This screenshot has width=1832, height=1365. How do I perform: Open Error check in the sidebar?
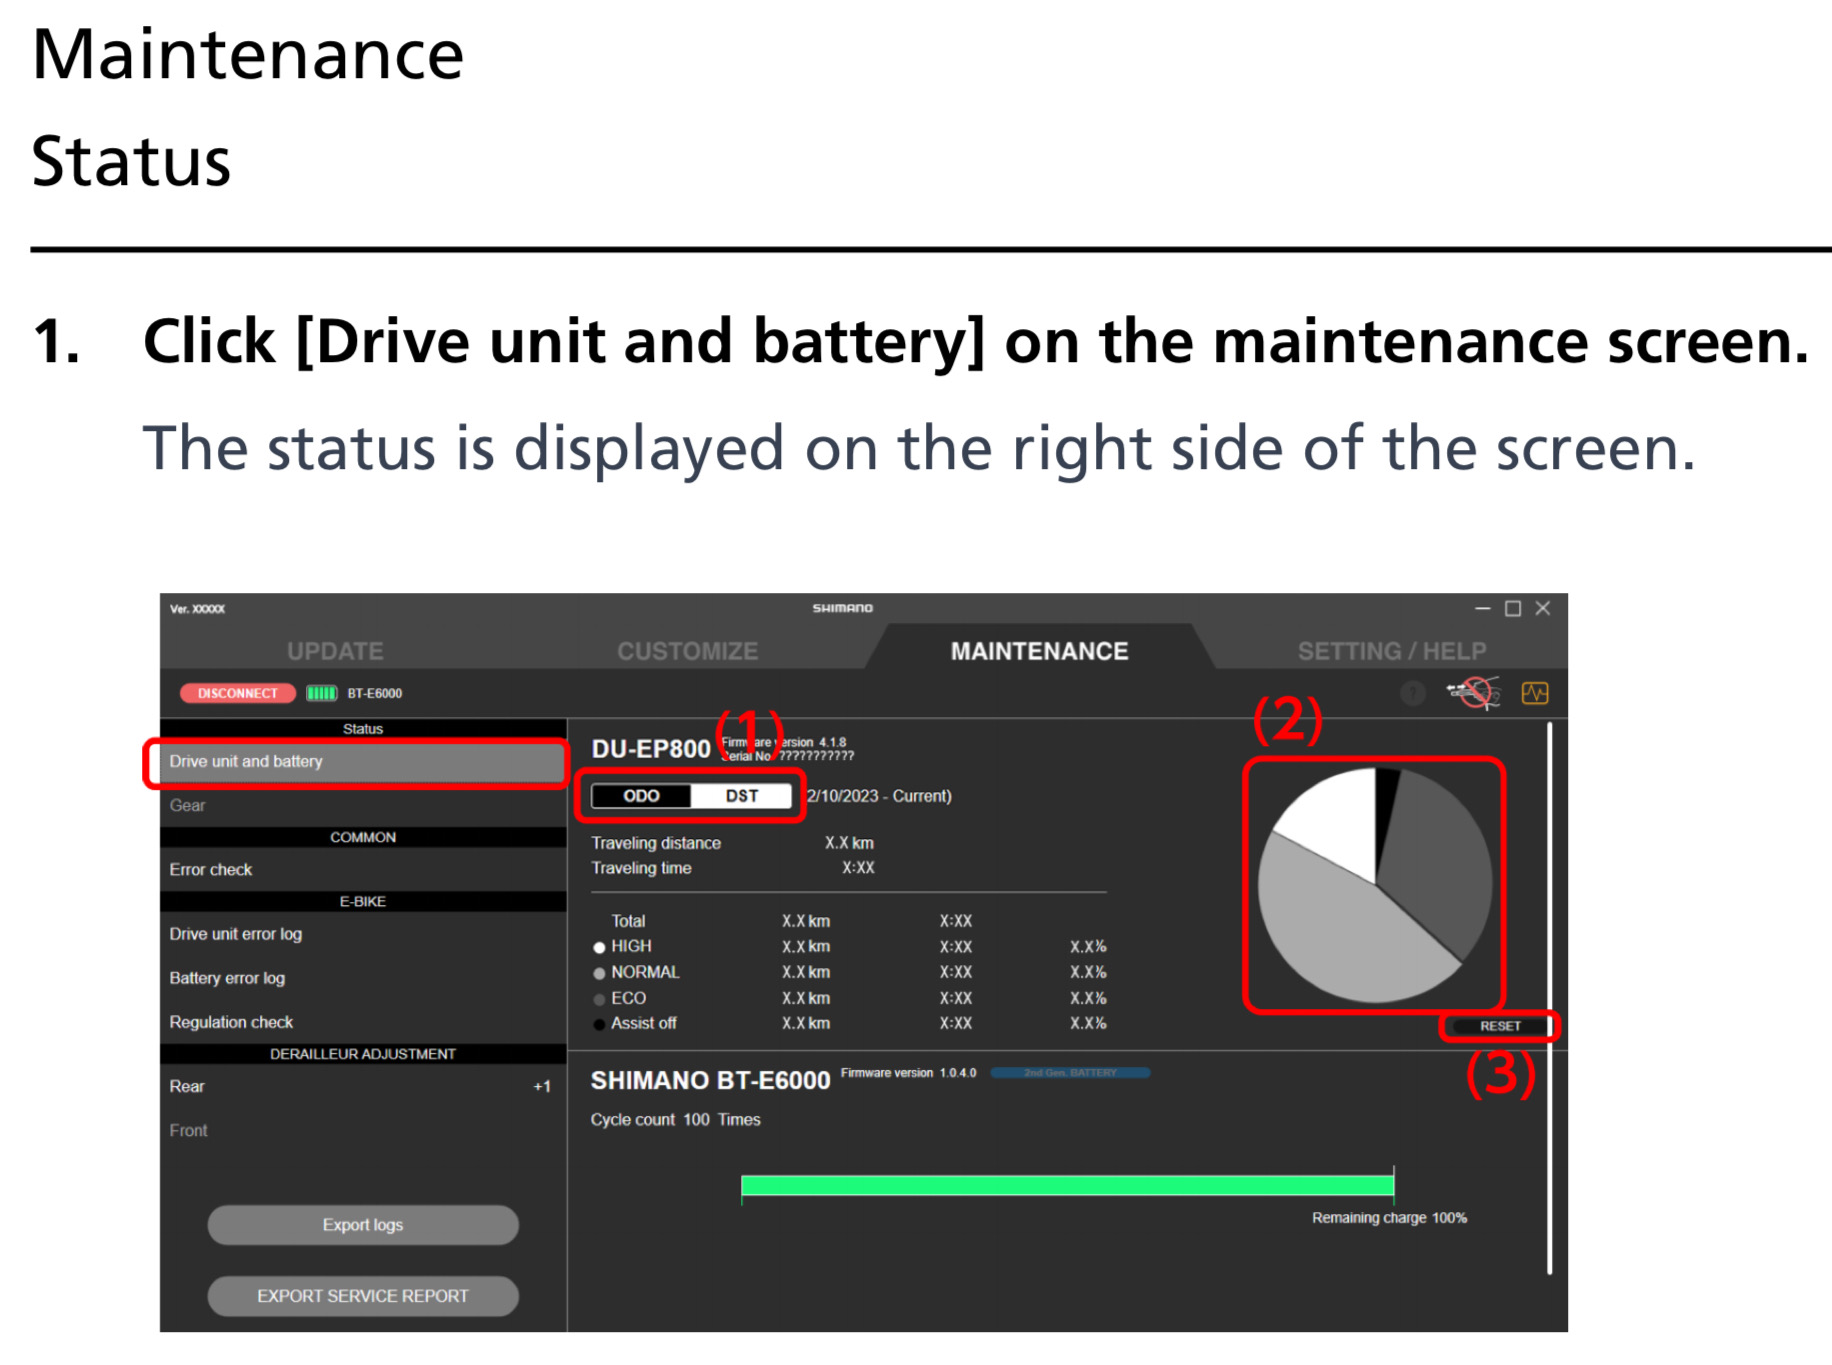click(362, 870)
